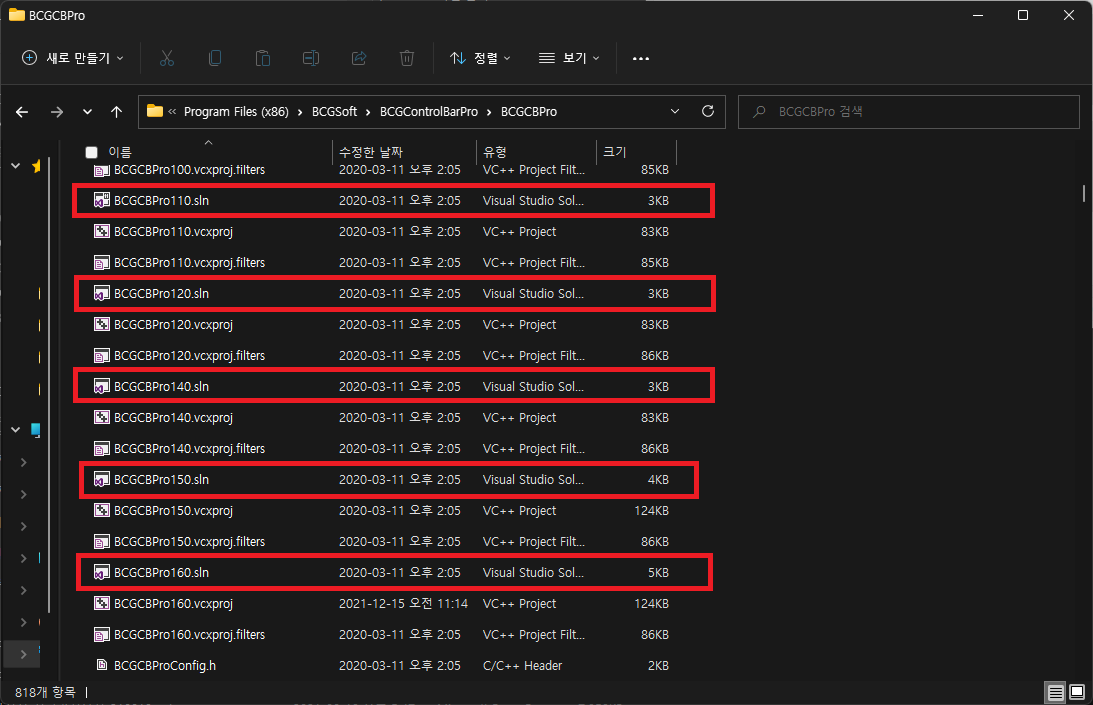This screenshot has height=705, width=1093.
Task: Click the Paste clipboard icon
Action: [263, 59]
